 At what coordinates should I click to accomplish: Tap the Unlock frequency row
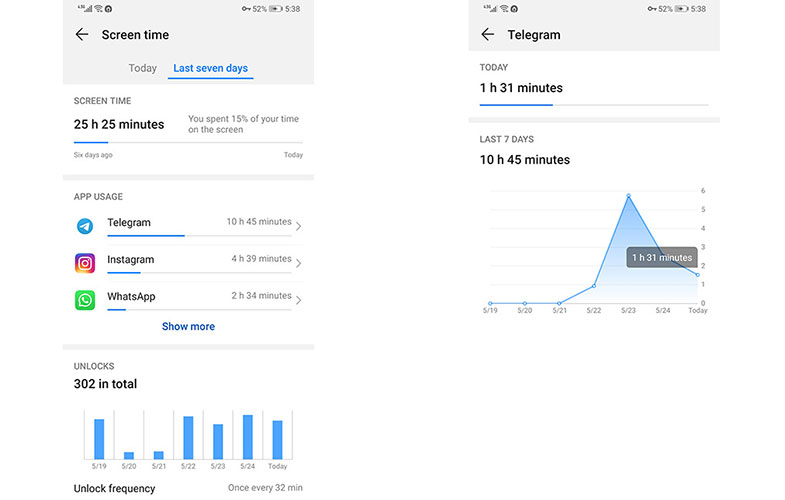(x=188, y=488)
